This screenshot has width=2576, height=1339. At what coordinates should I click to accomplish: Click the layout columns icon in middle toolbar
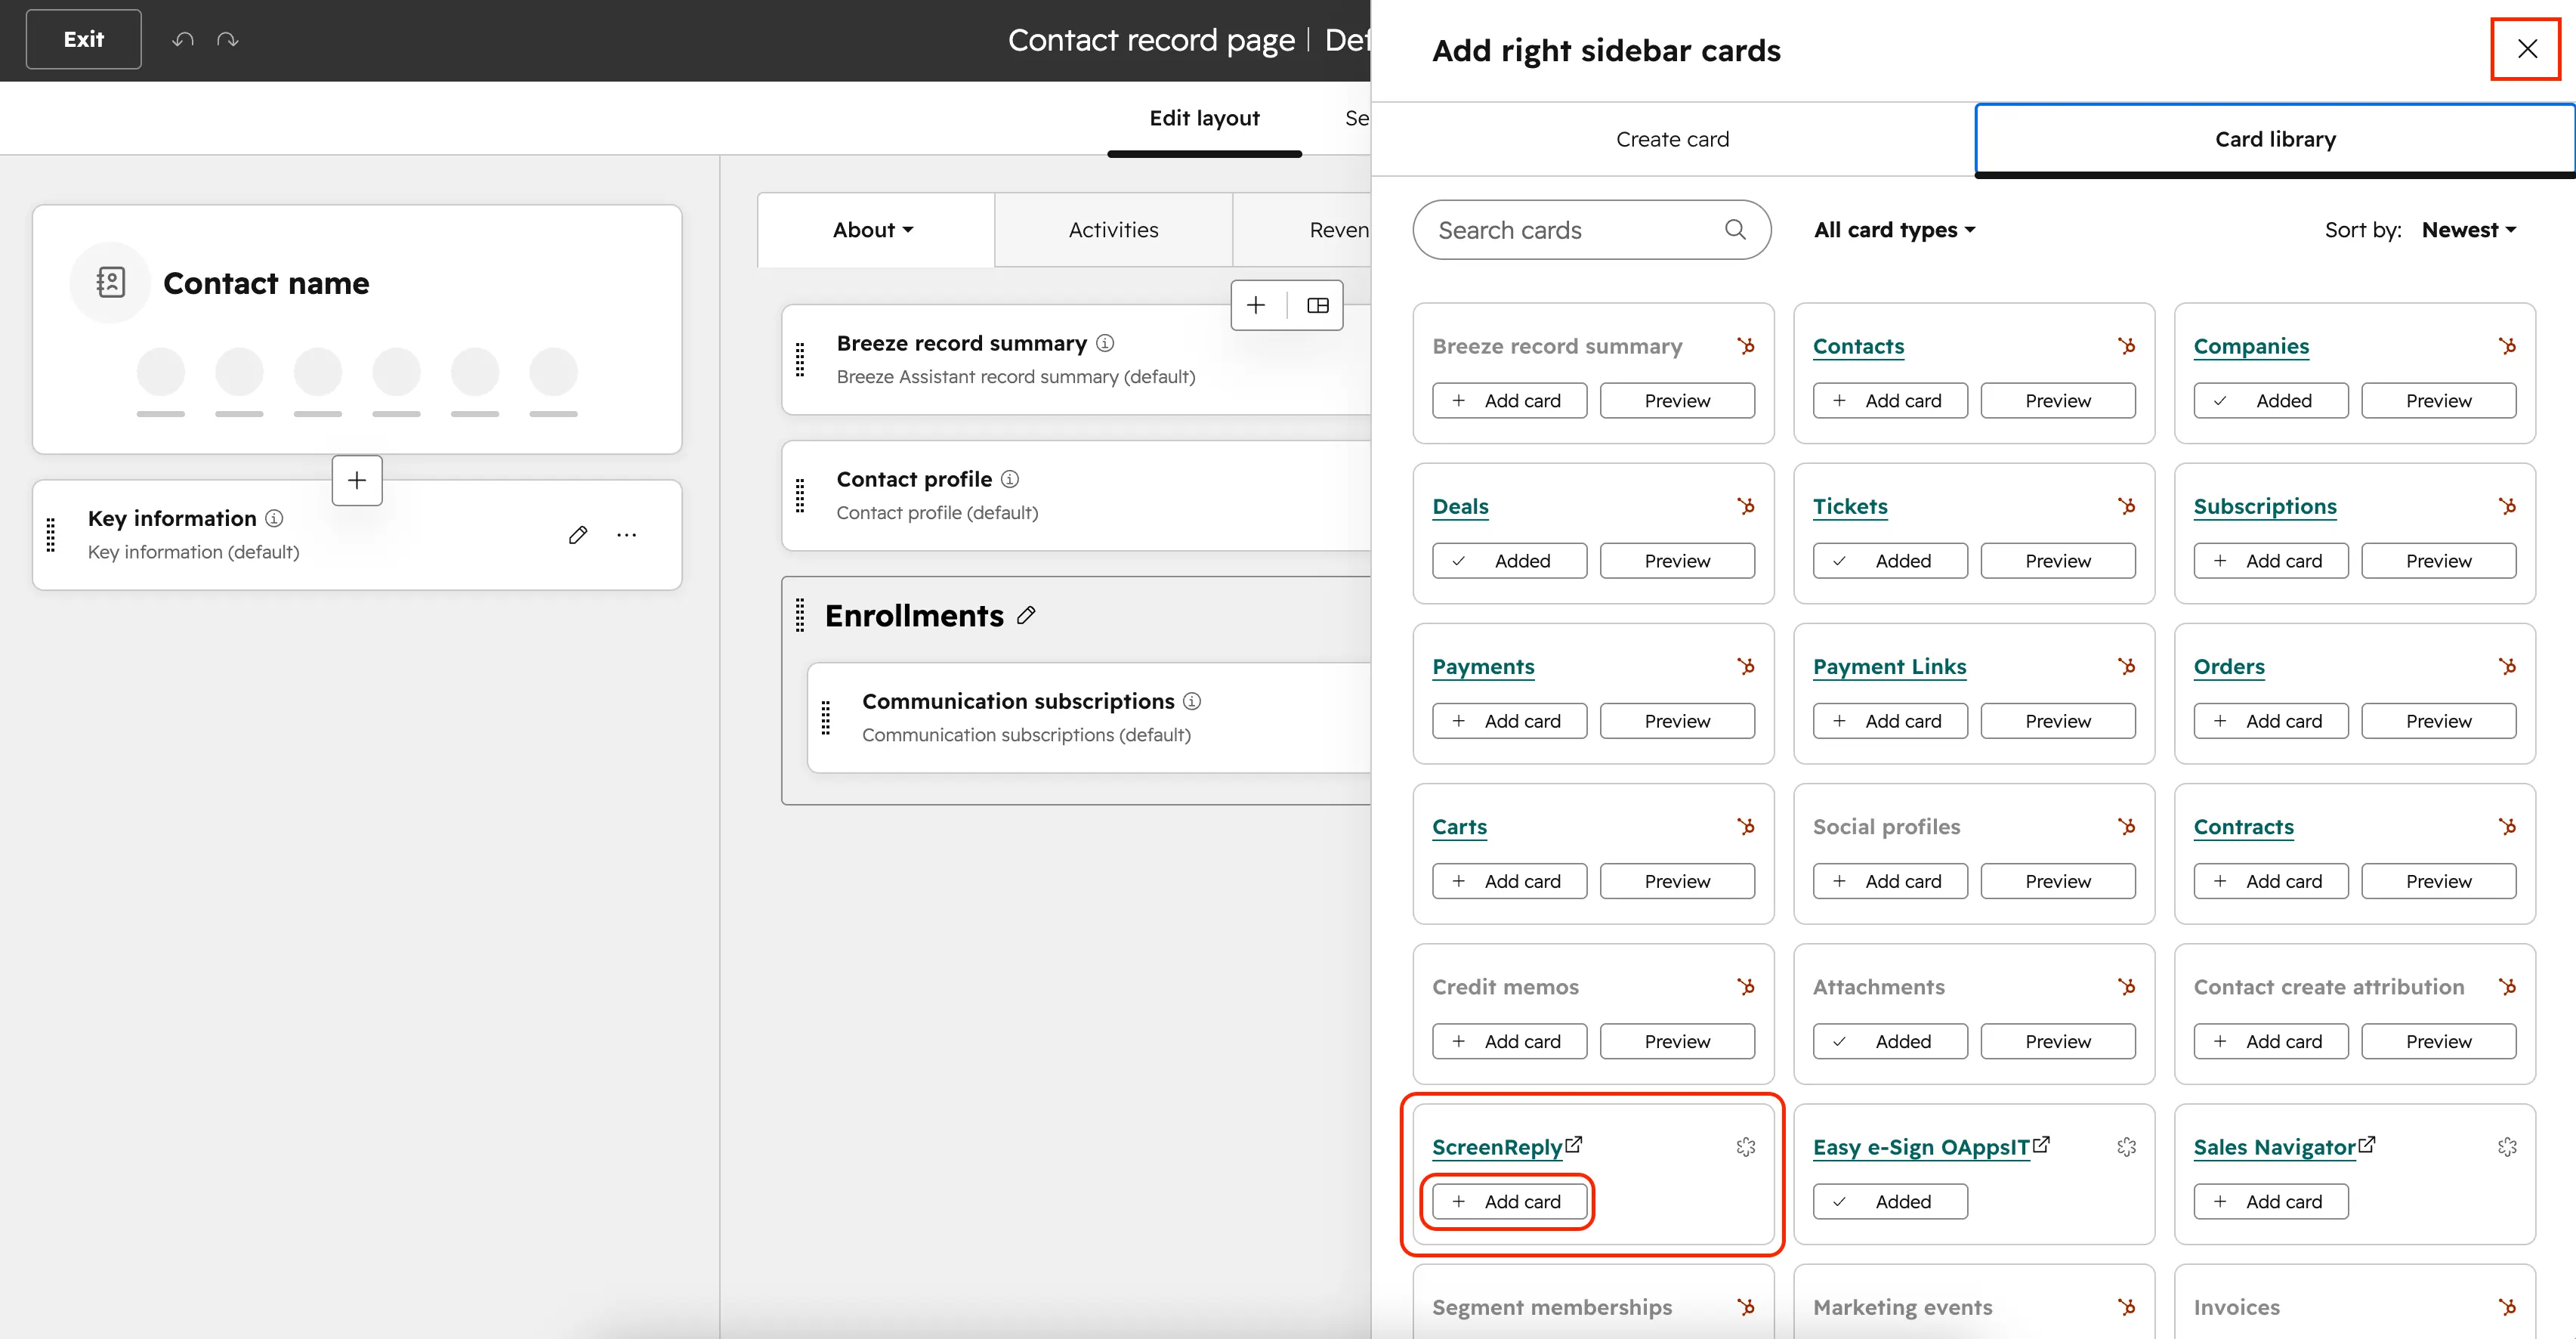(x=1318, y=305)
